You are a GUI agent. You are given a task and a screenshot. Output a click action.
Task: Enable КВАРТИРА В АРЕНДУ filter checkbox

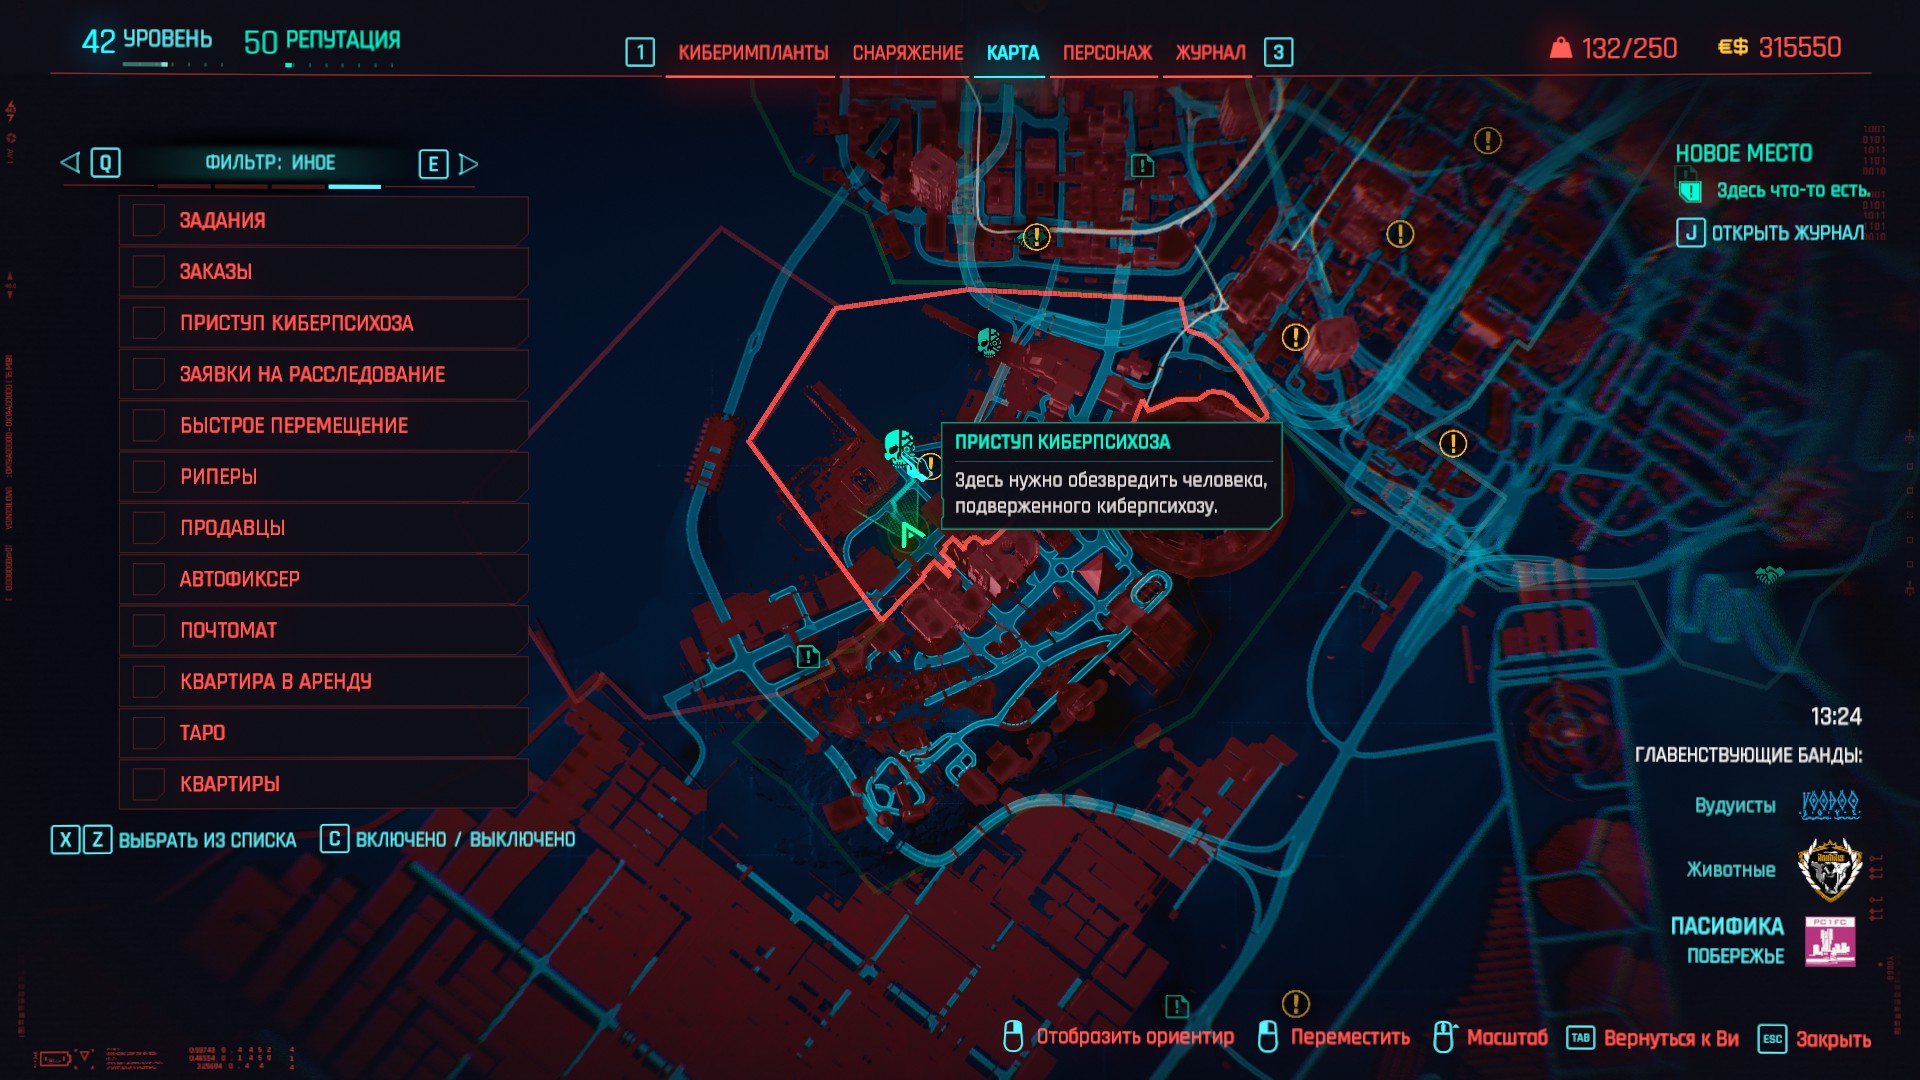148,681
